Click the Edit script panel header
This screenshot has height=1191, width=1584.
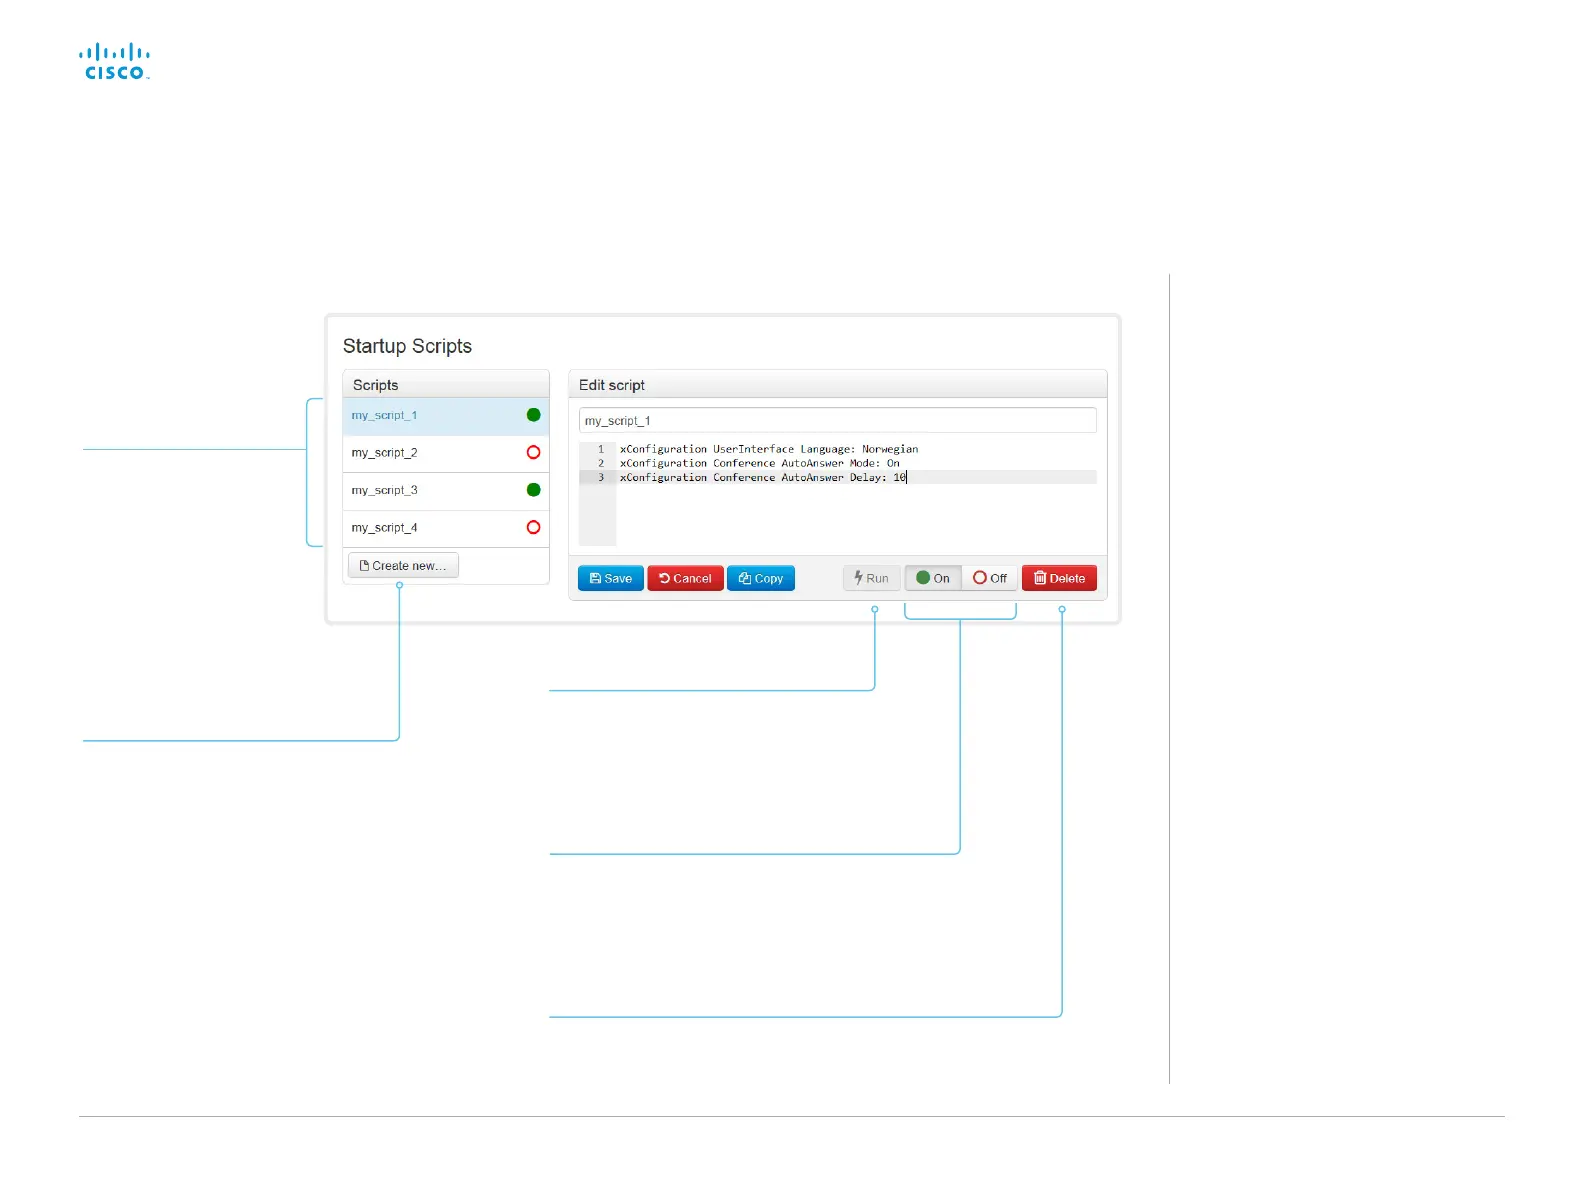[837, 385]
